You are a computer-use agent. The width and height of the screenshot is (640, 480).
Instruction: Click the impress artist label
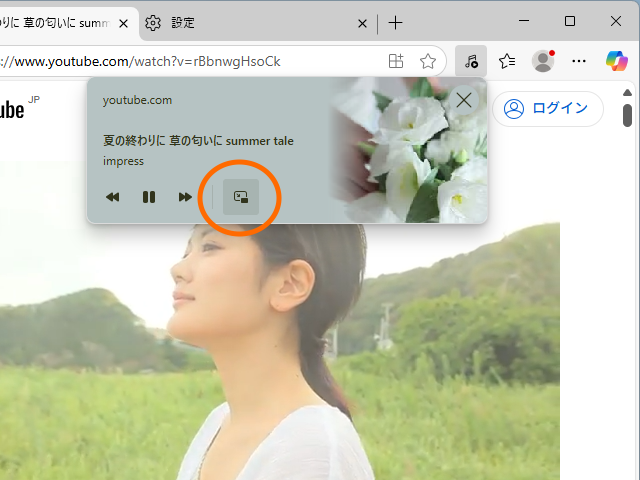click(x=123, y=161)
